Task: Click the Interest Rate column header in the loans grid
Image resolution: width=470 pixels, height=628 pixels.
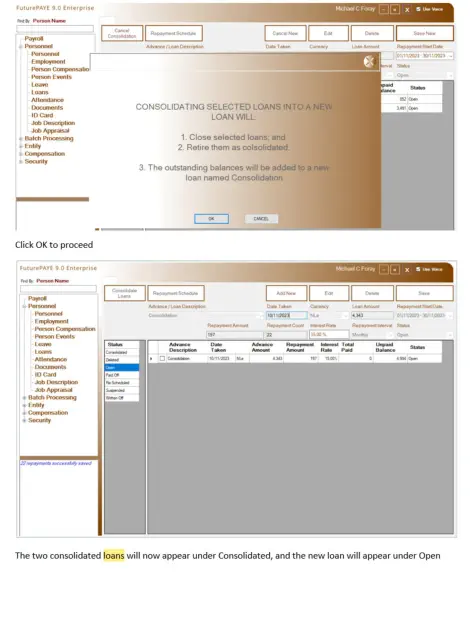Action: point(329,347)
